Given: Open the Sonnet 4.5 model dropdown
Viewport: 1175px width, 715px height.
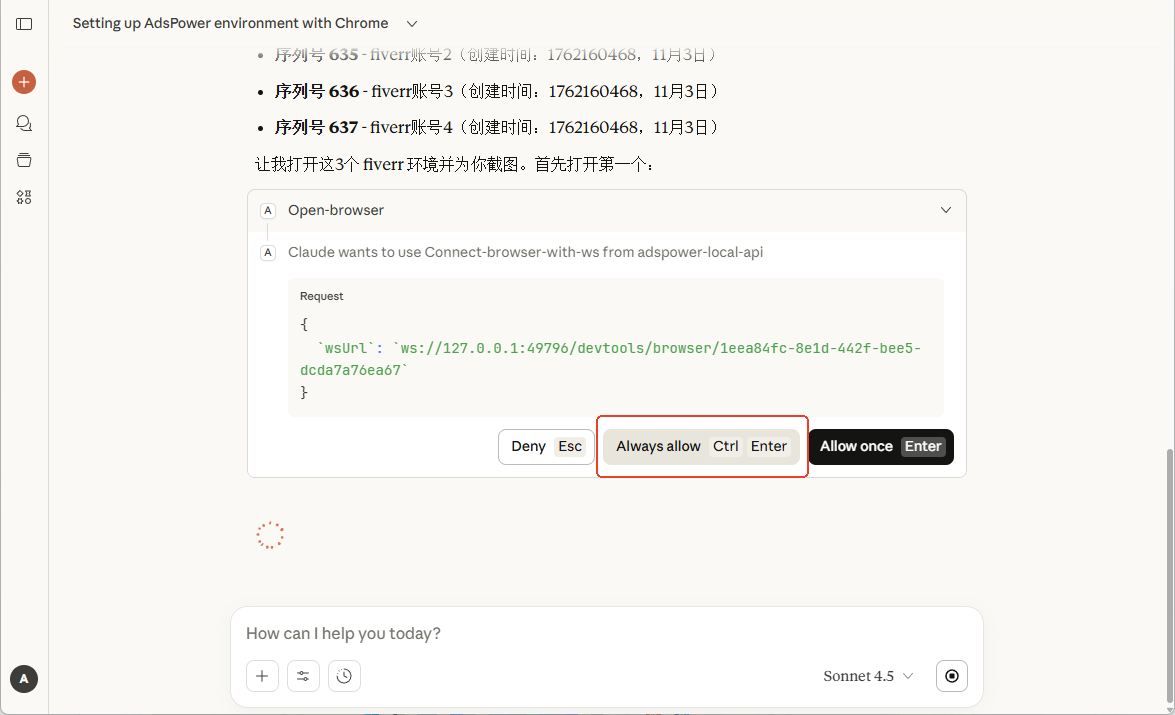Looking at the screenshot, I should (866, 676).
